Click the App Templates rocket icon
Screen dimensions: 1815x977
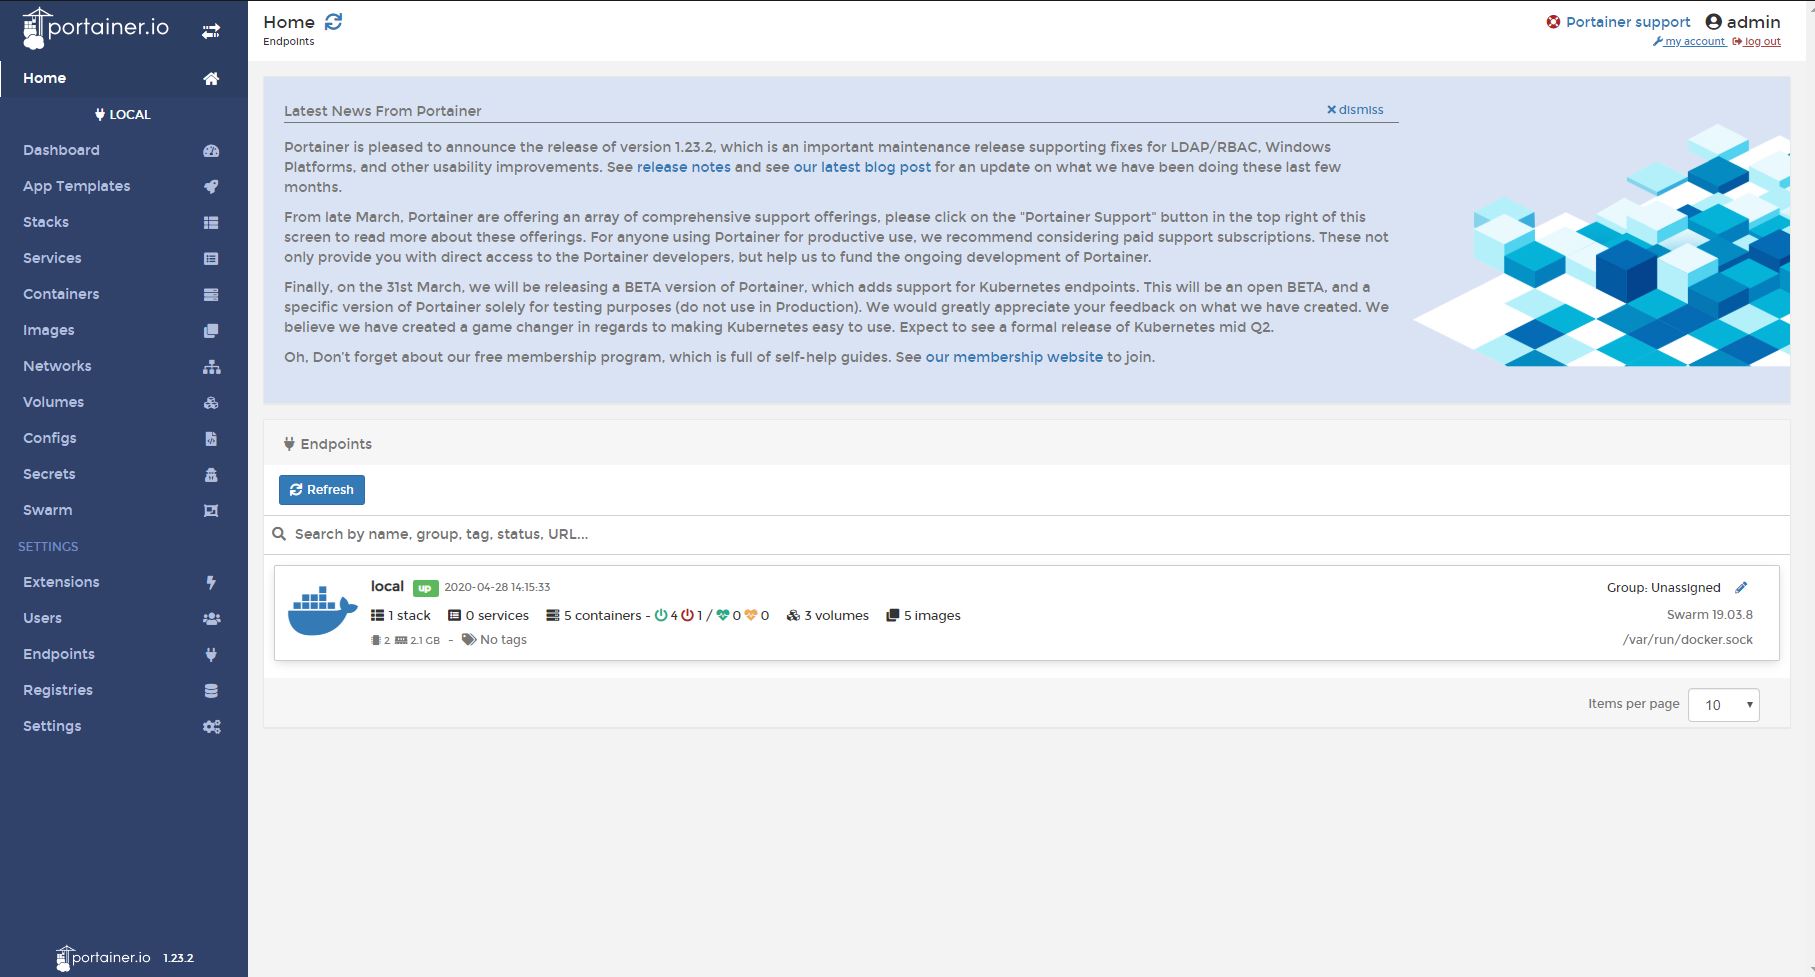[211, 186]
